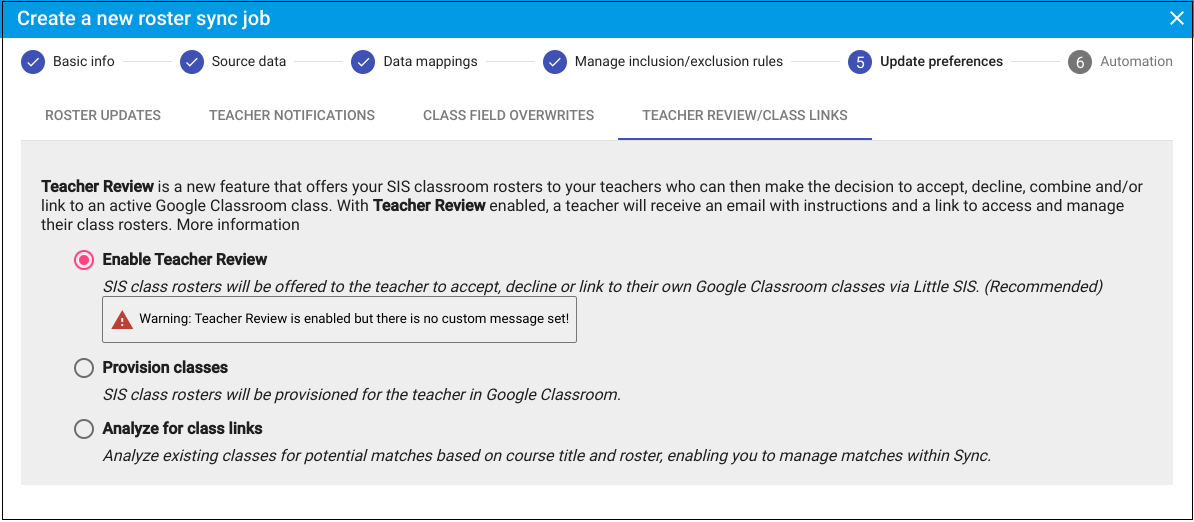Click the step 6 Automation circle icon
Viewport: 1194px width, 522px height.
[1080, 62]
